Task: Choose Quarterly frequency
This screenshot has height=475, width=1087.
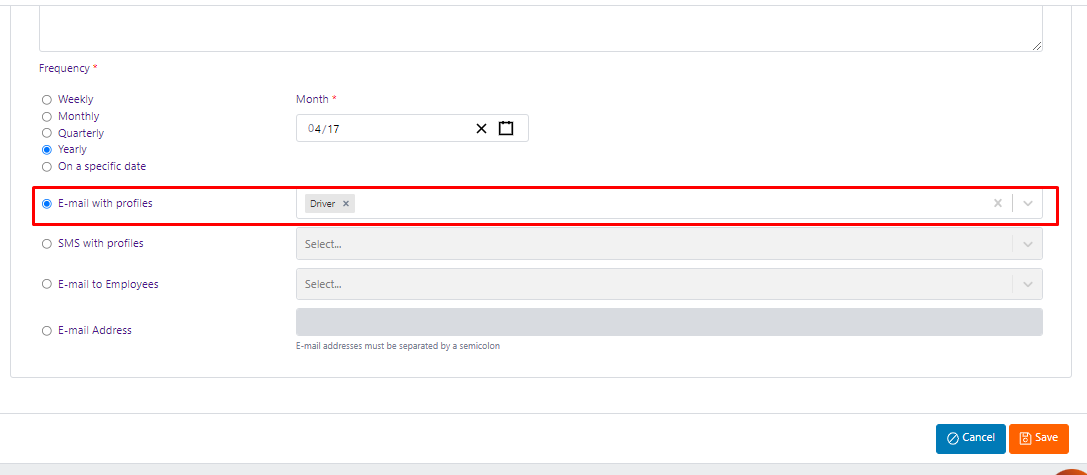Action: coord(47,133)
